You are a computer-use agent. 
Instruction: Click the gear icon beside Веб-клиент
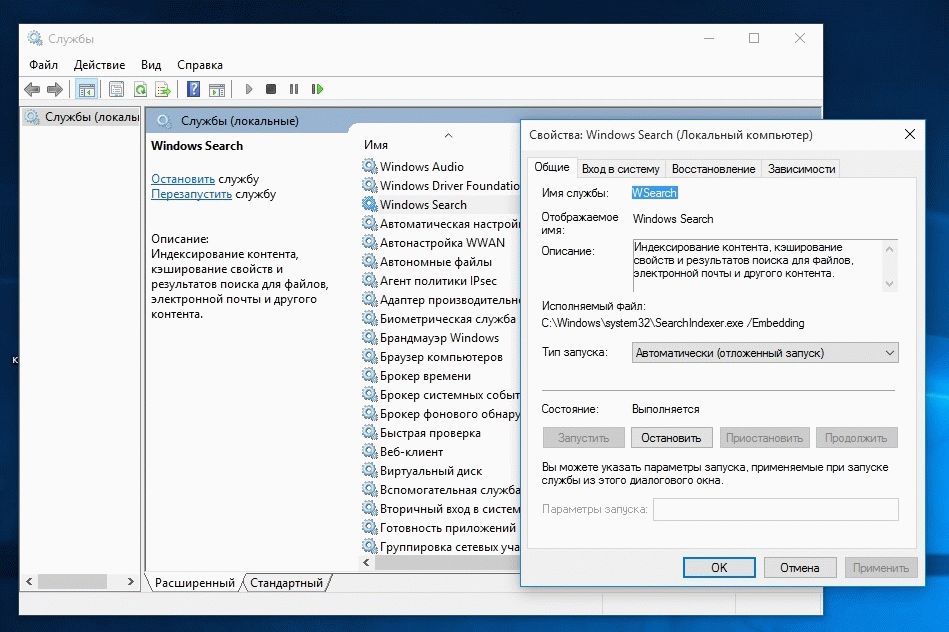click(369, 451)
